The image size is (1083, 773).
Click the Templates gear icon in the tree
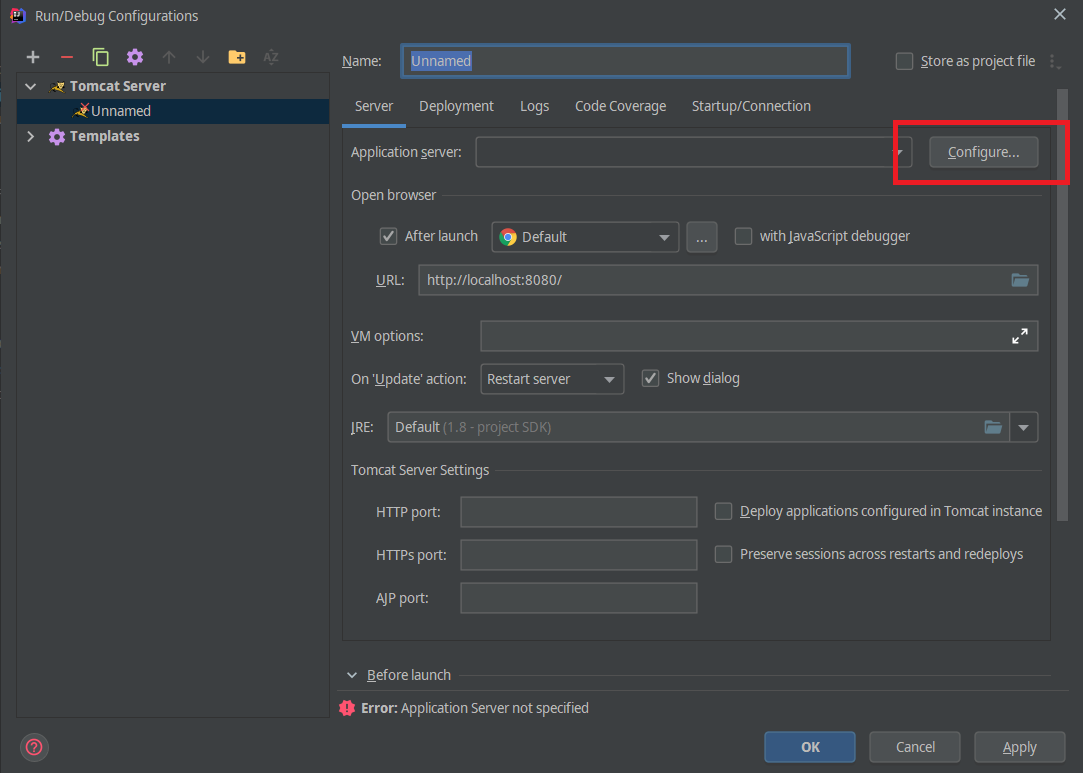click(57, 137)
